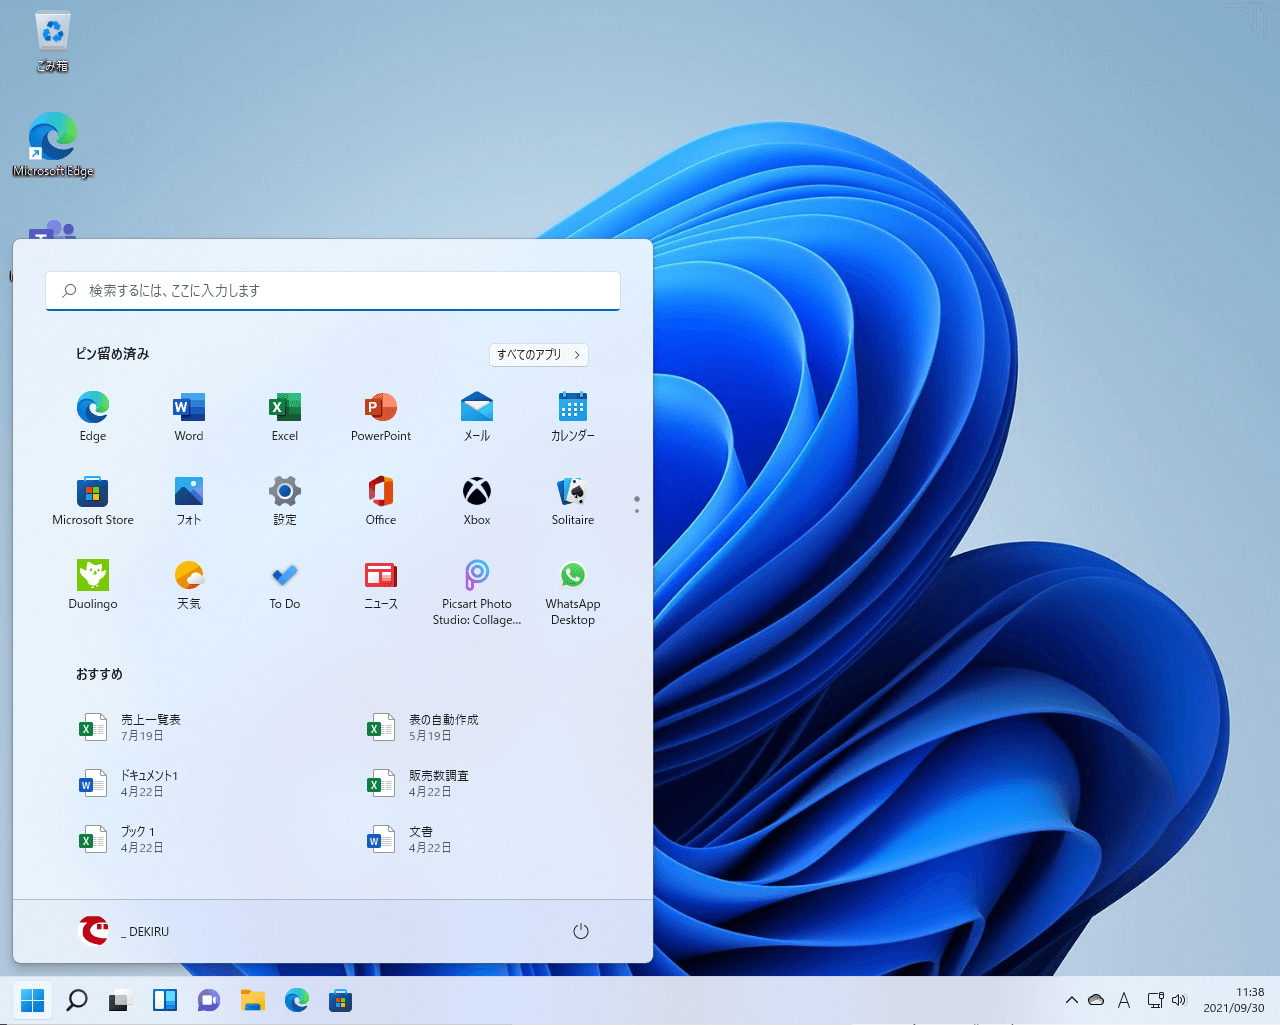Screen dimensions: 1280x1025
Task: Open clock showing 11:38
Action: (1234, 1000)
